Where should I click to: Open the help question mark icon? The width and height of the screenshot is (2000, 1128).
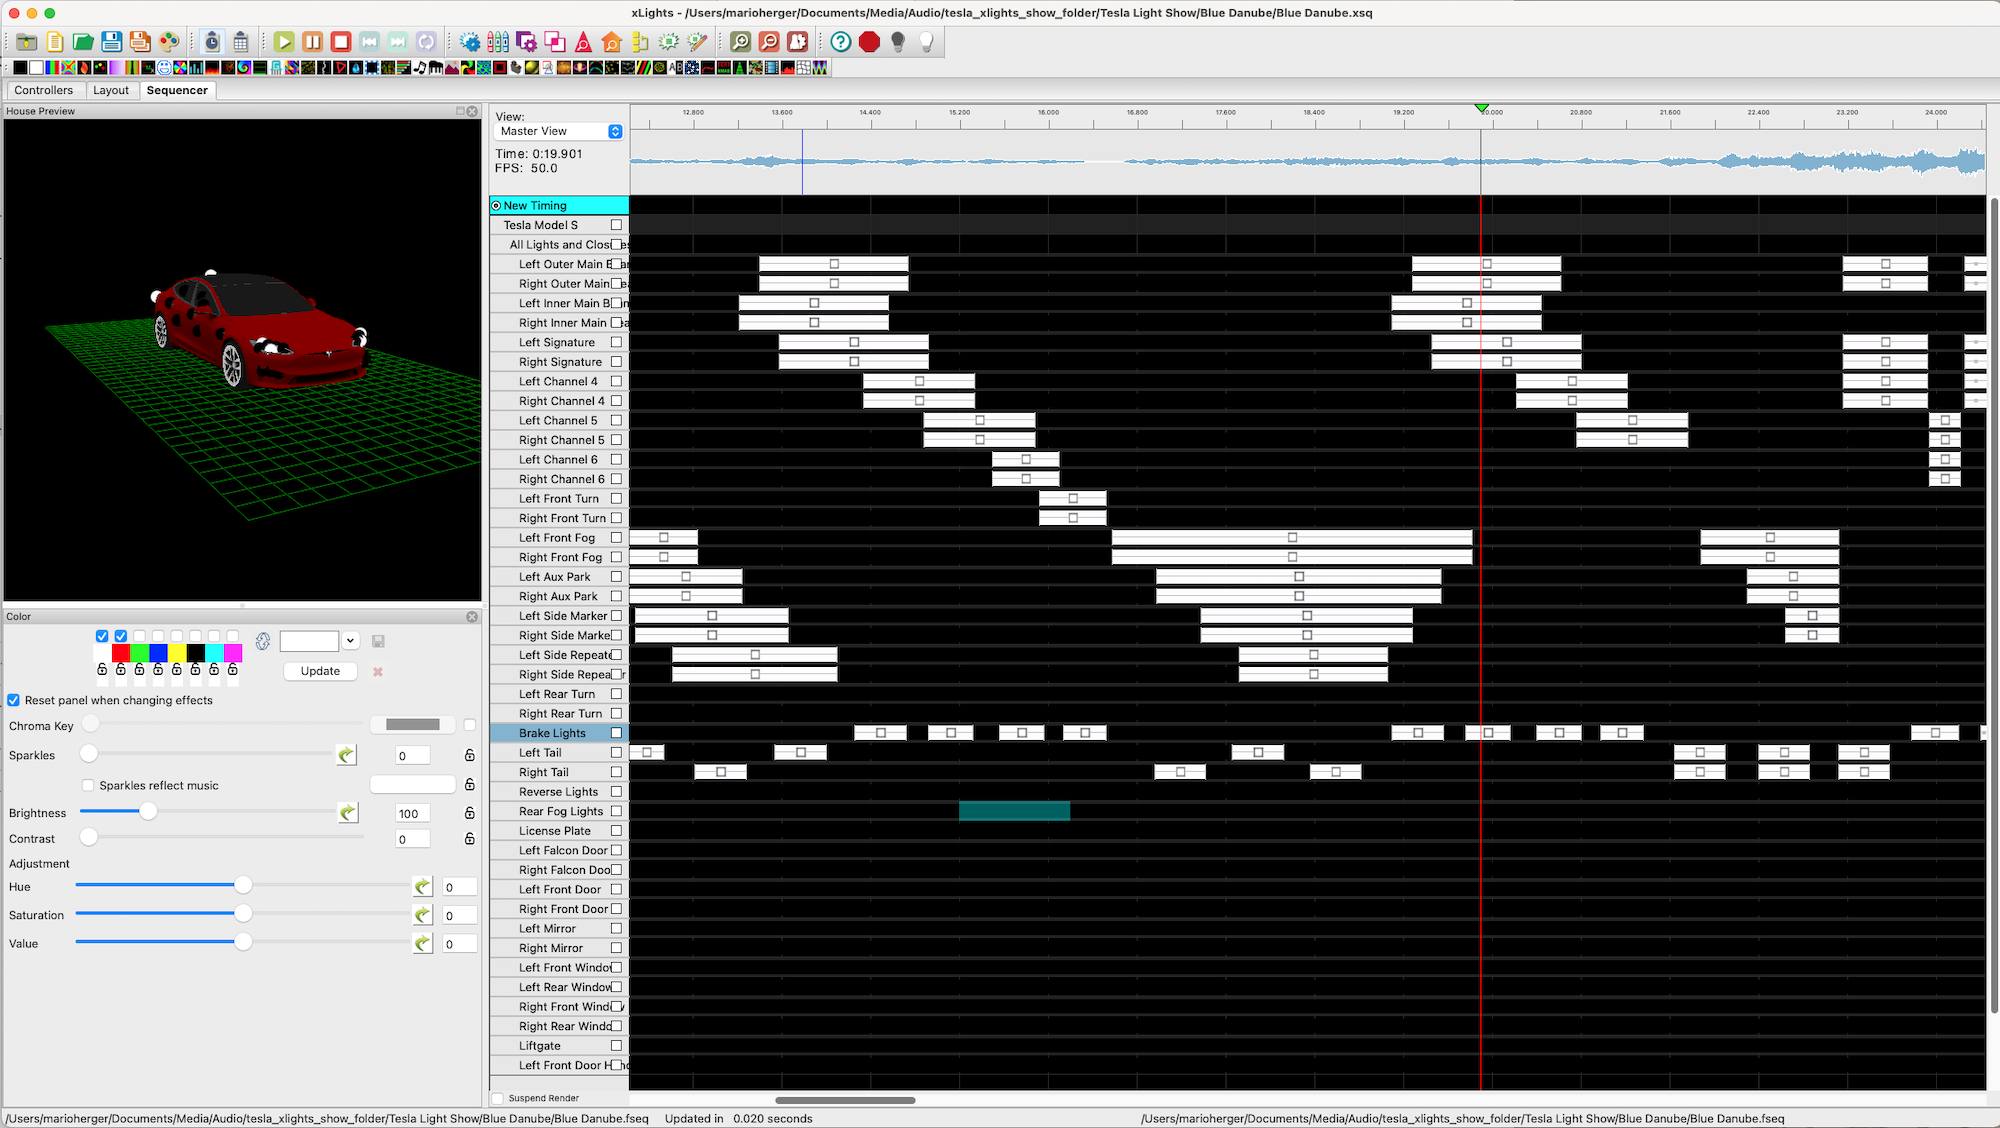click(841, 42)
